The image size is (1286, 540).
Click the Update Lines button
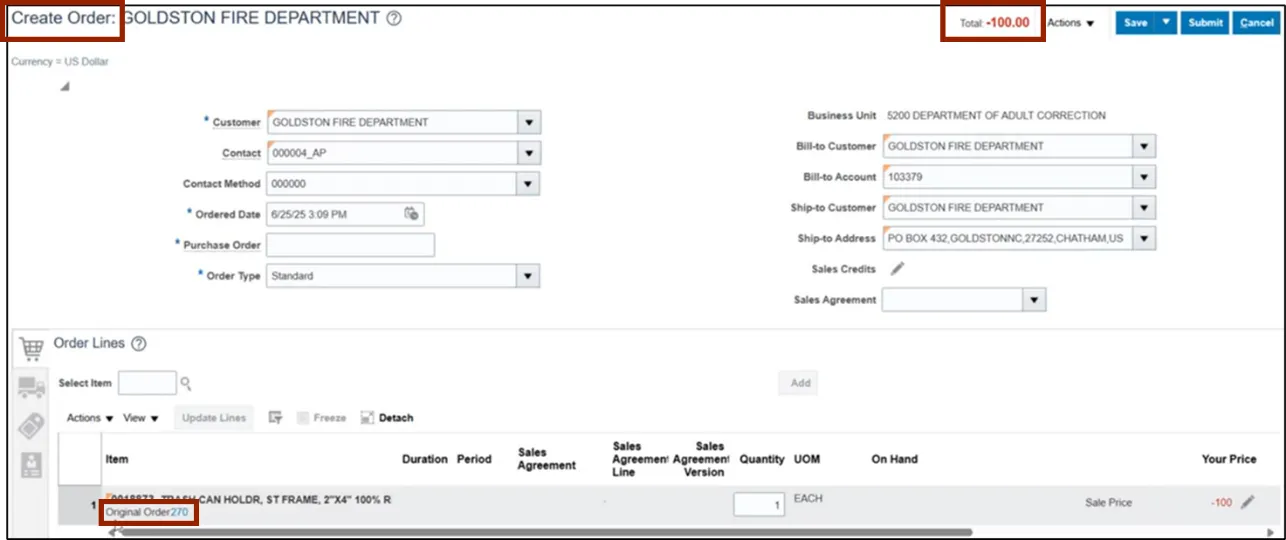216,418
